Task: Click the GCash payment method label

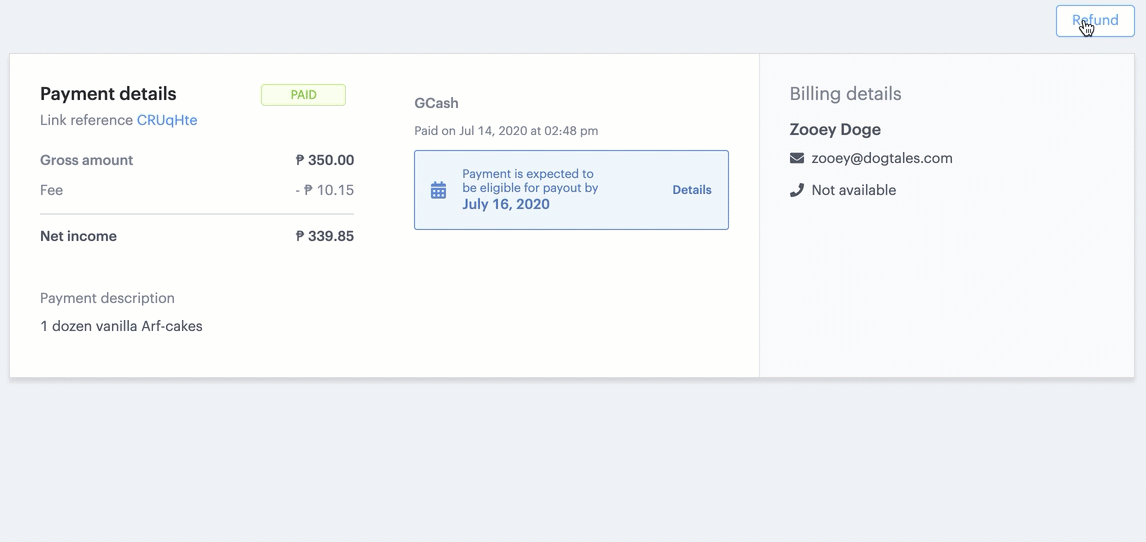Action: click(x=436, y=103)
